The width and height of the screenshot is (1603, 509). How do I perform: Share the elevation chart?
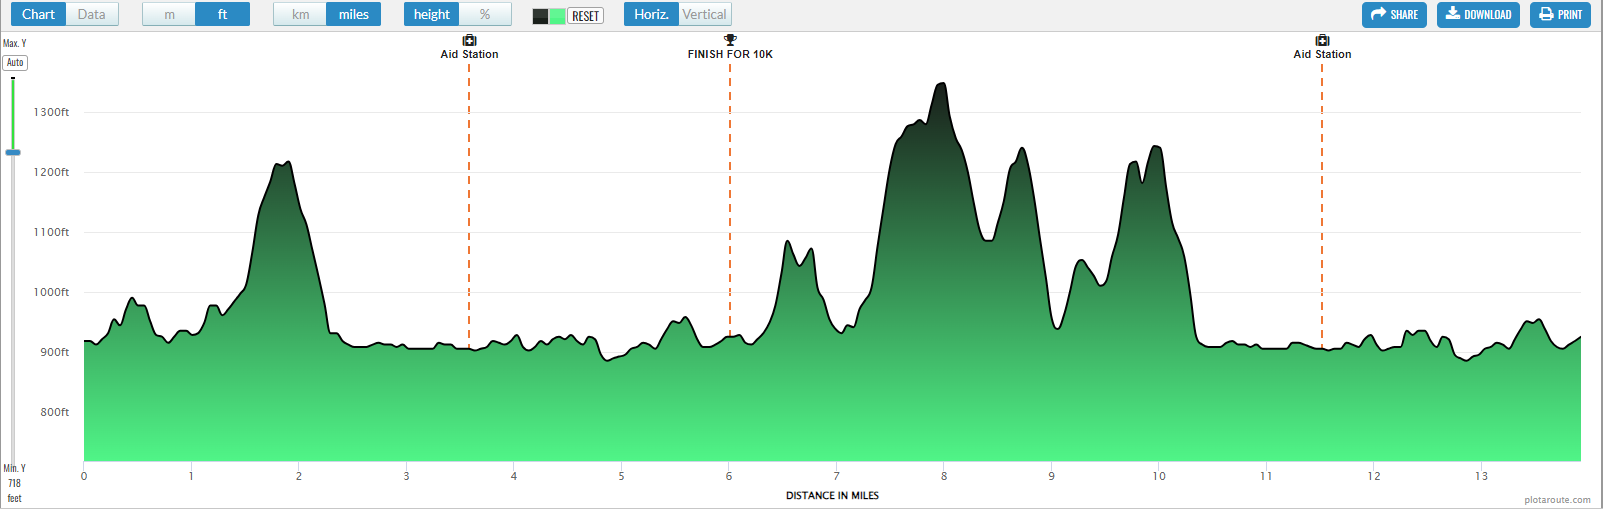tap(1394, 15)
